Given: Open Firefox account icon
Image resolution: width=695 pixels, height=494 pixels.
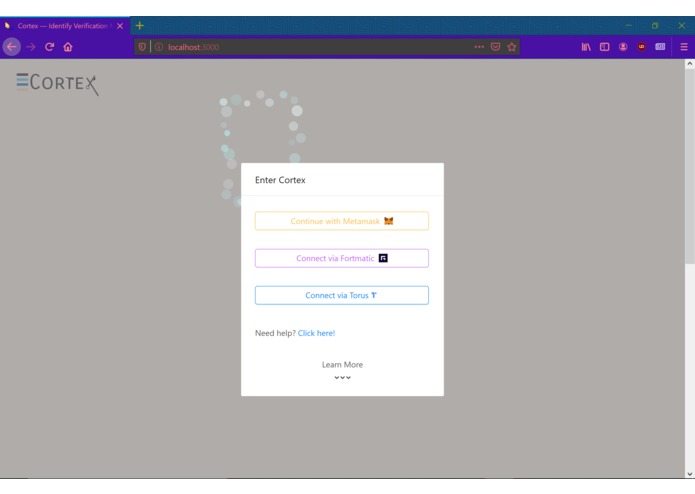Looking at the screenshot, I should [x=623, y=47].
